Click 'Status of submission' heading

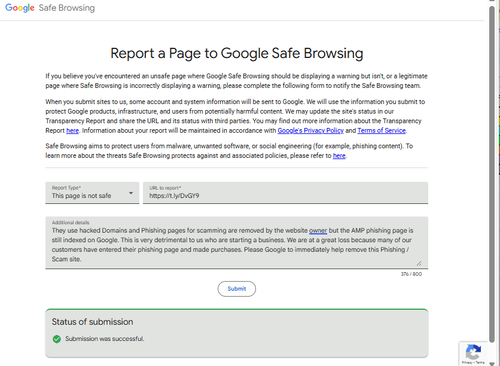(x=92, y=322)
